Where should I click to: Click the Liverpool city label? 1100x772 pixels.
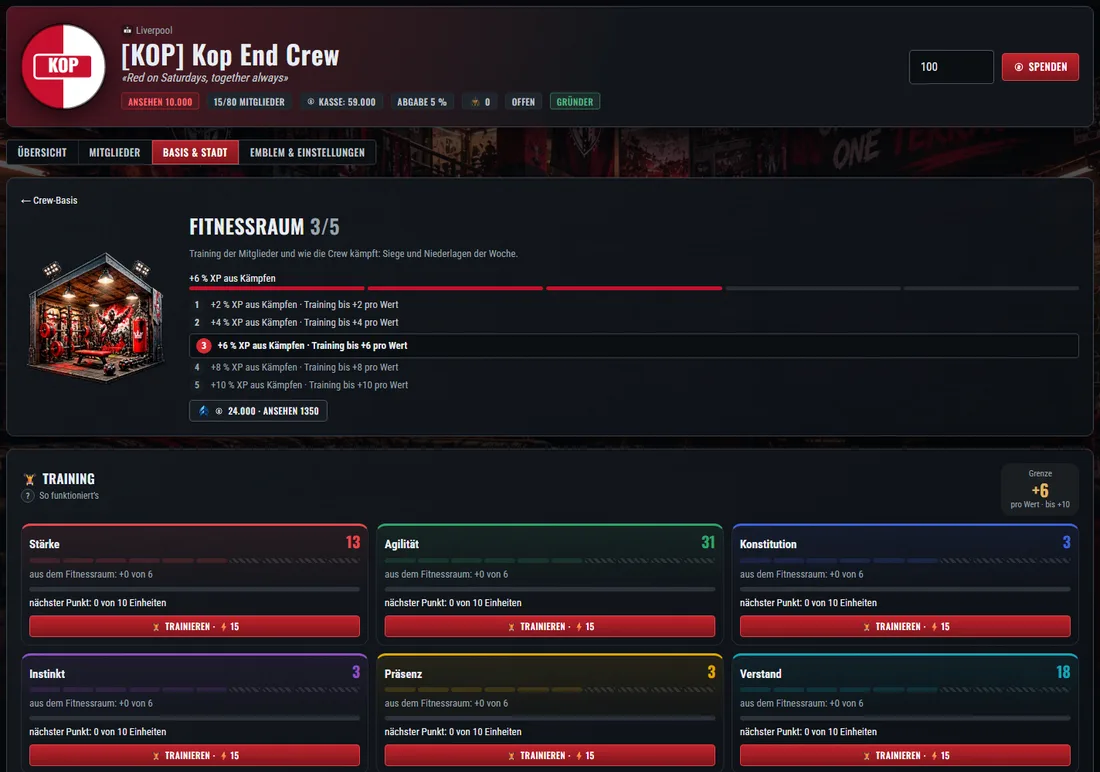148,30
